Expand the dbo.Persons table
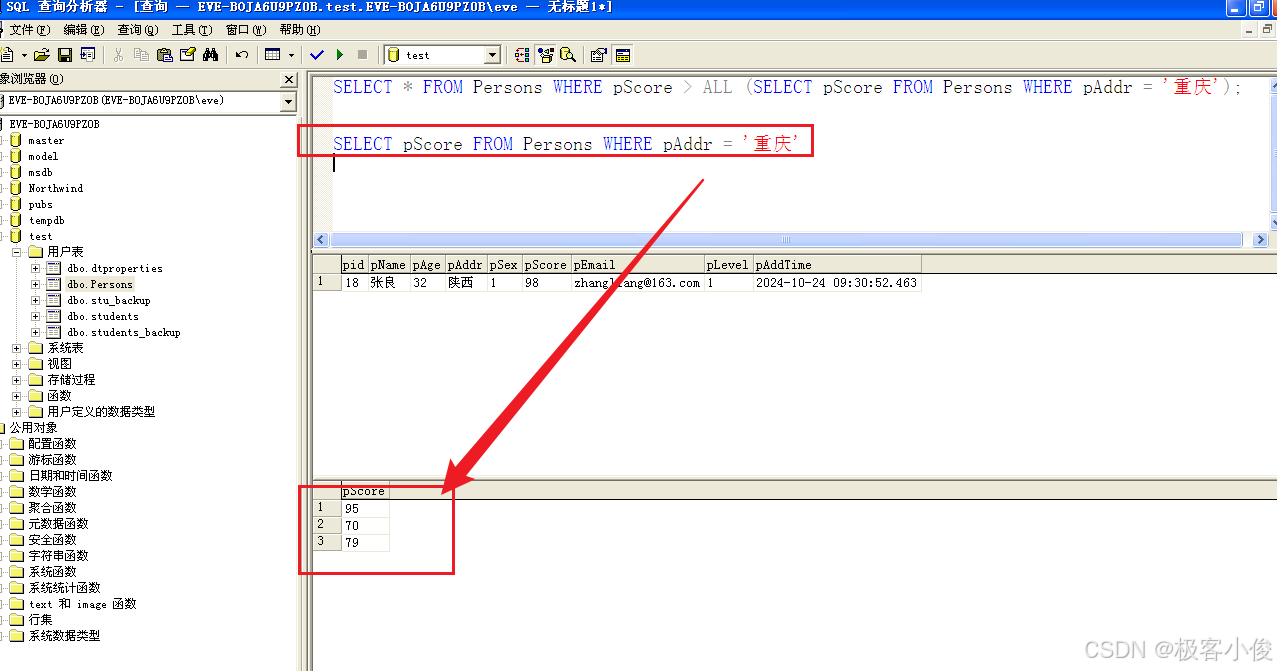This screenshot has height=671, width=1277. pyautogui.click(x=36, y=284)
